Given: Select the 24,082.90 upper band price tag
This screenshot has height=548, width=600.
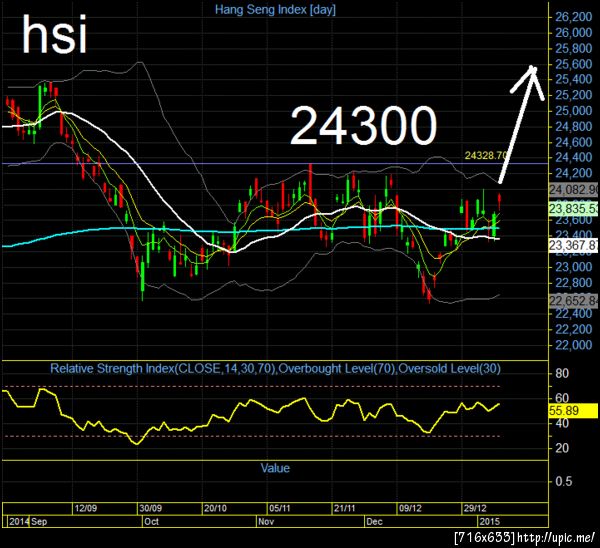Looking at the screenshot, I should click(573, 189).
